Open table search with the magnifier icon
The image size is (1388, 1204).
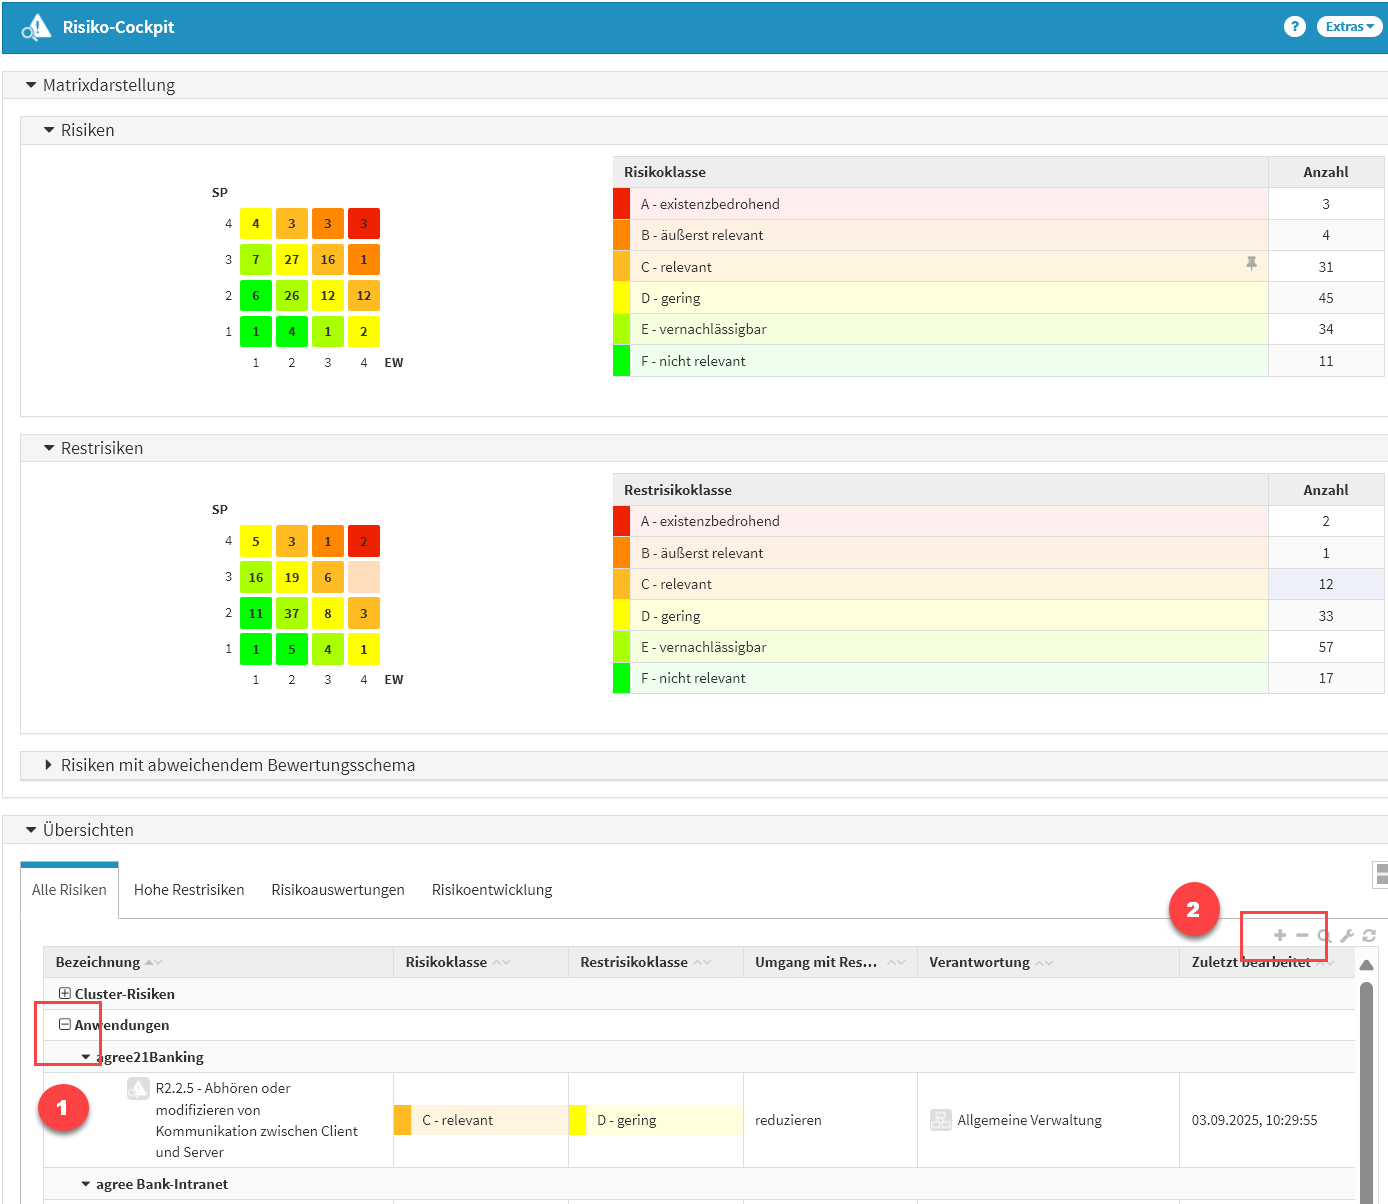coord(1324,936)
